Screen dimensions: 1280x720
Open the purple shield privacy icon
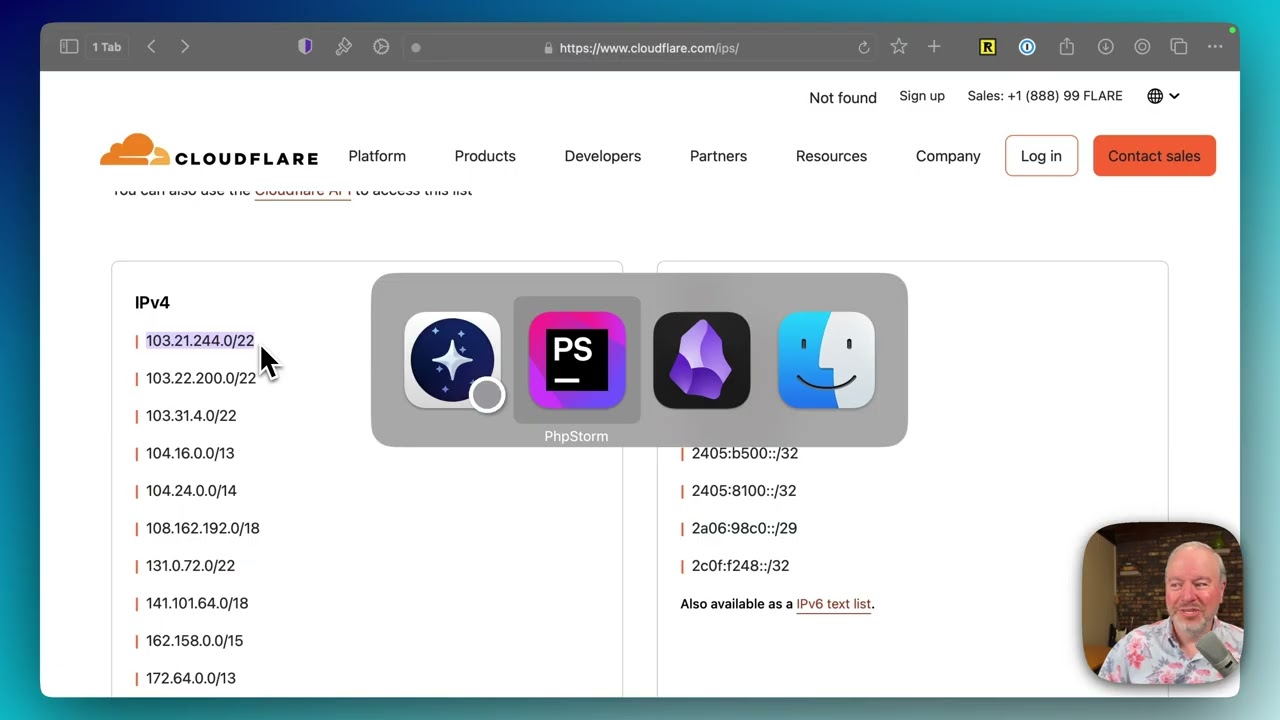click(306, 47)
